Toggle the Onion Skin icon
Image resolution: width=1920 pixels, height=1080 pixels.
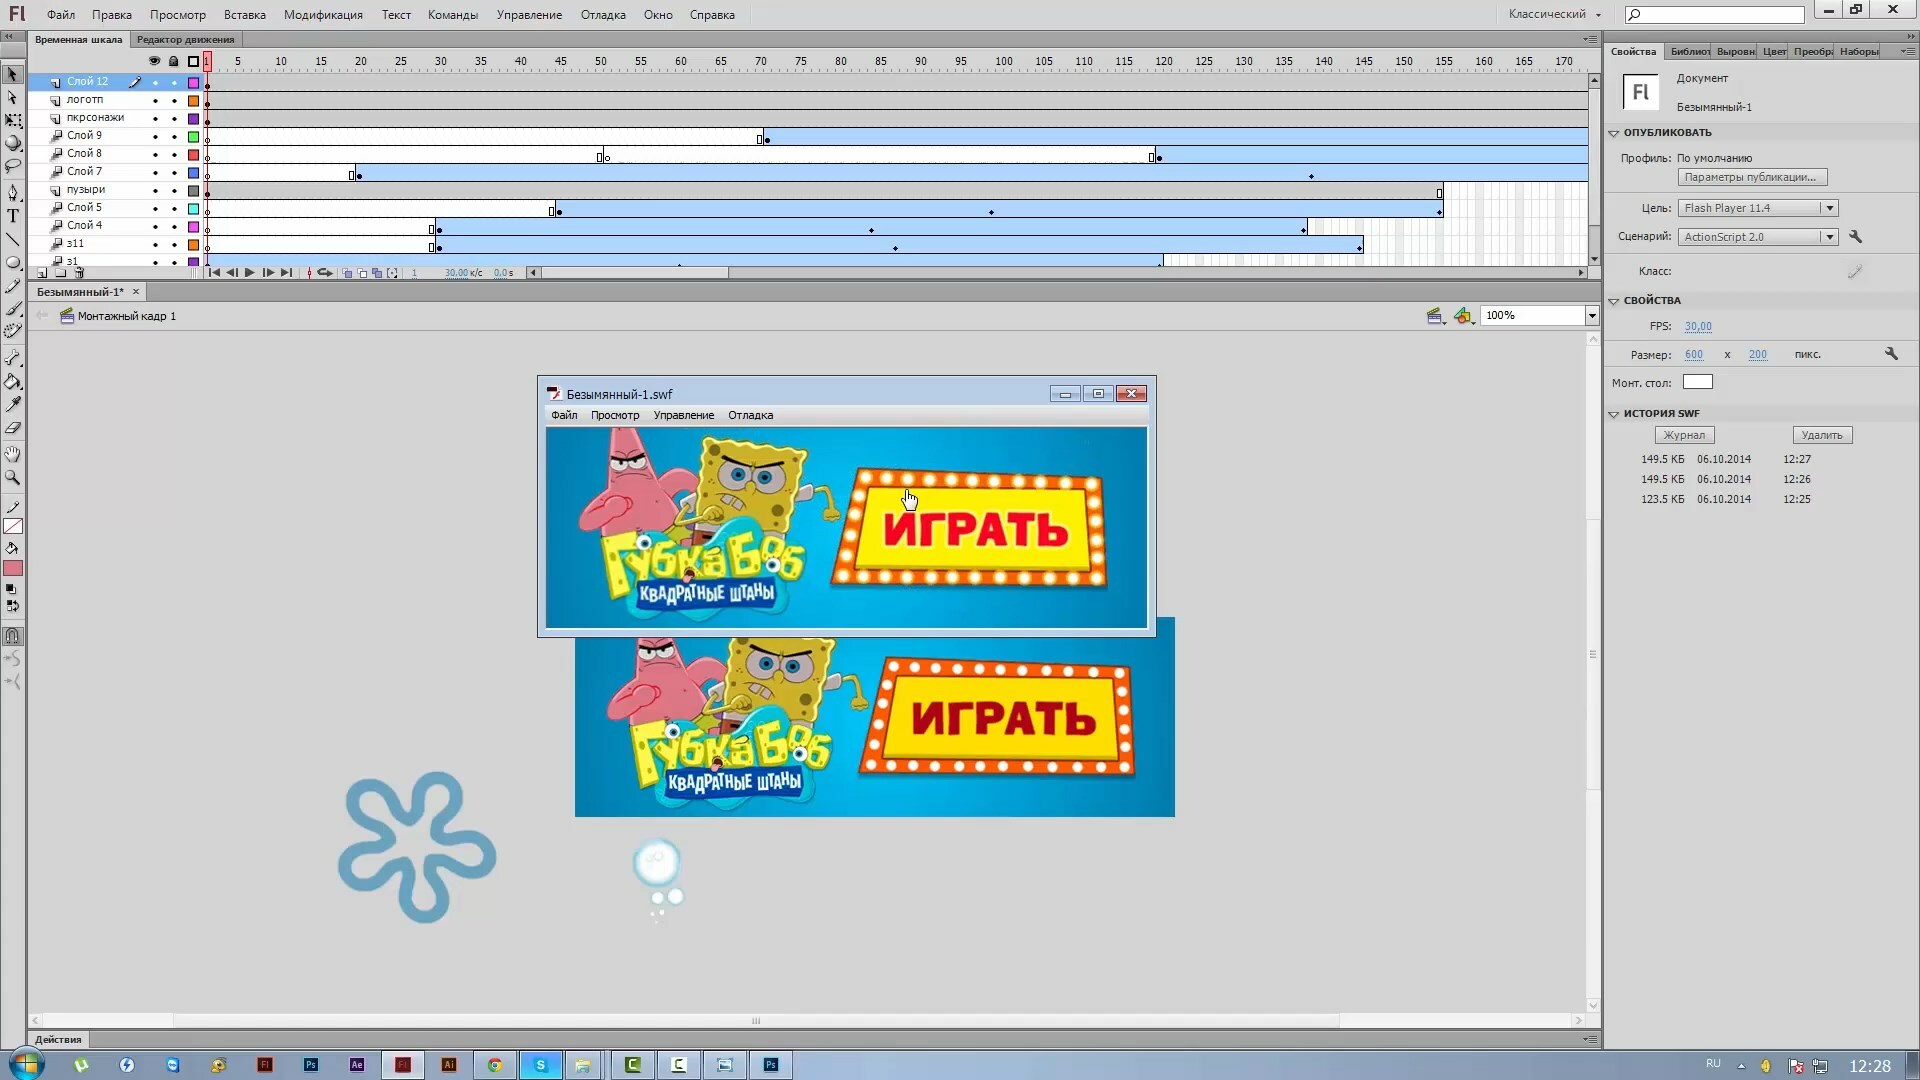[347, 273]
